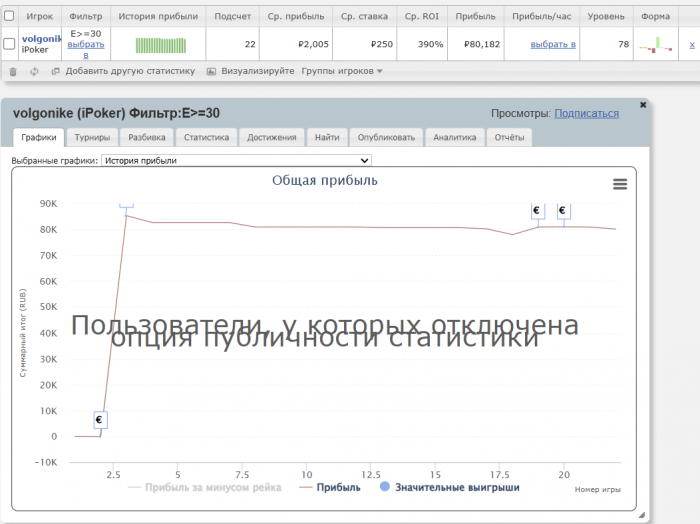Sort by the Игрок column header
Image resolution: width=700 pixels, height=524 pixels.
click(39, 16)
